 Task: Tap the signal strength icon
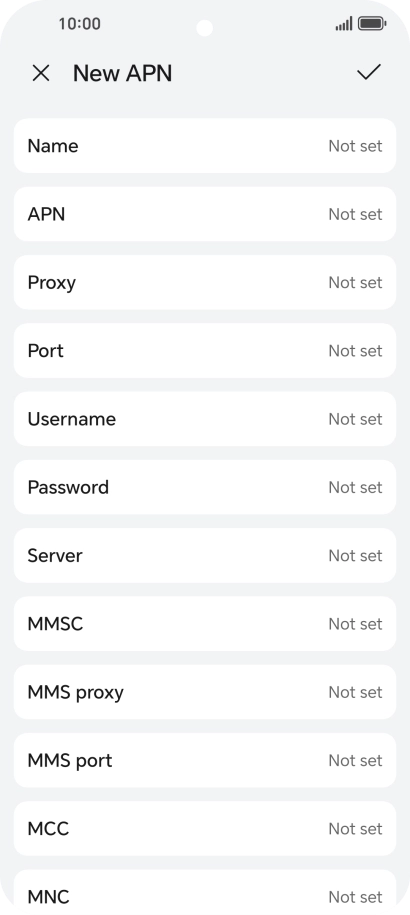pyautogui.click(x=344, y=24)
